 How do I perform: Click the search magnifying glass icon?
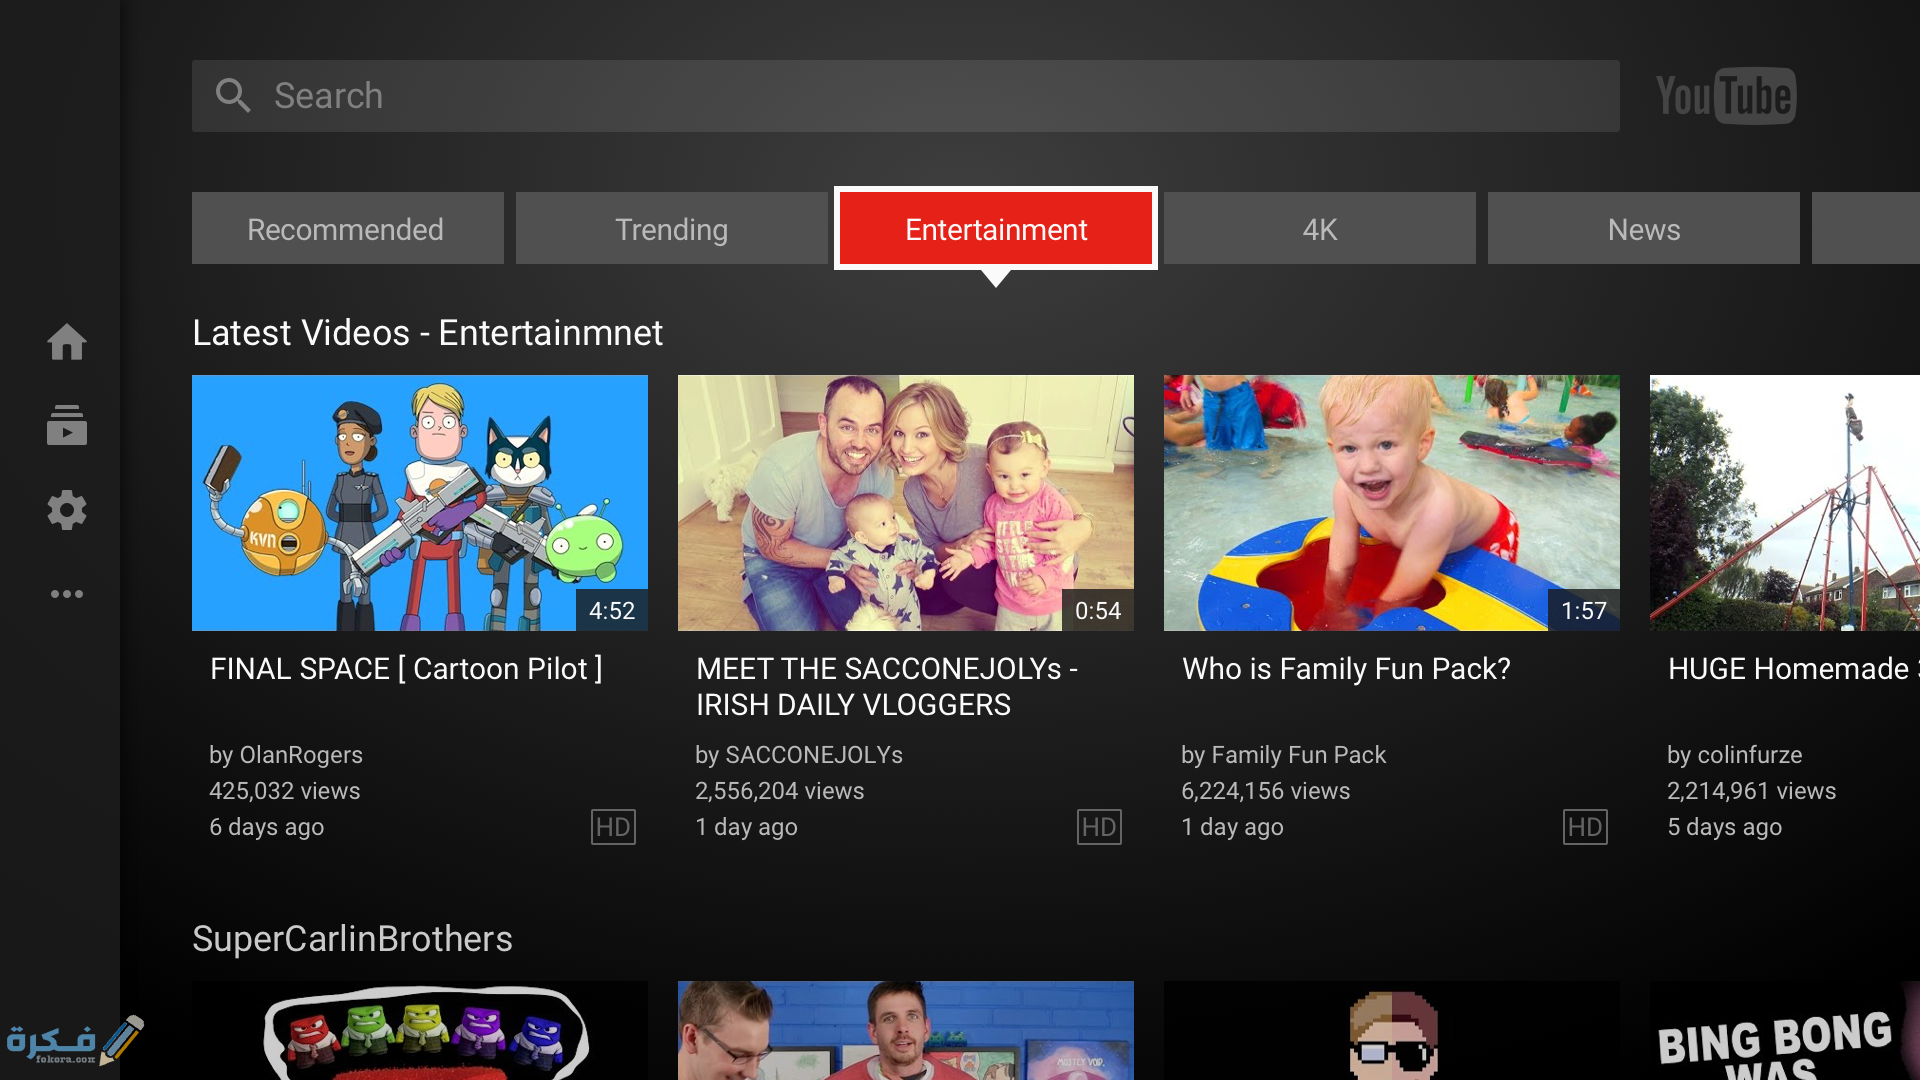pos(233,96)
